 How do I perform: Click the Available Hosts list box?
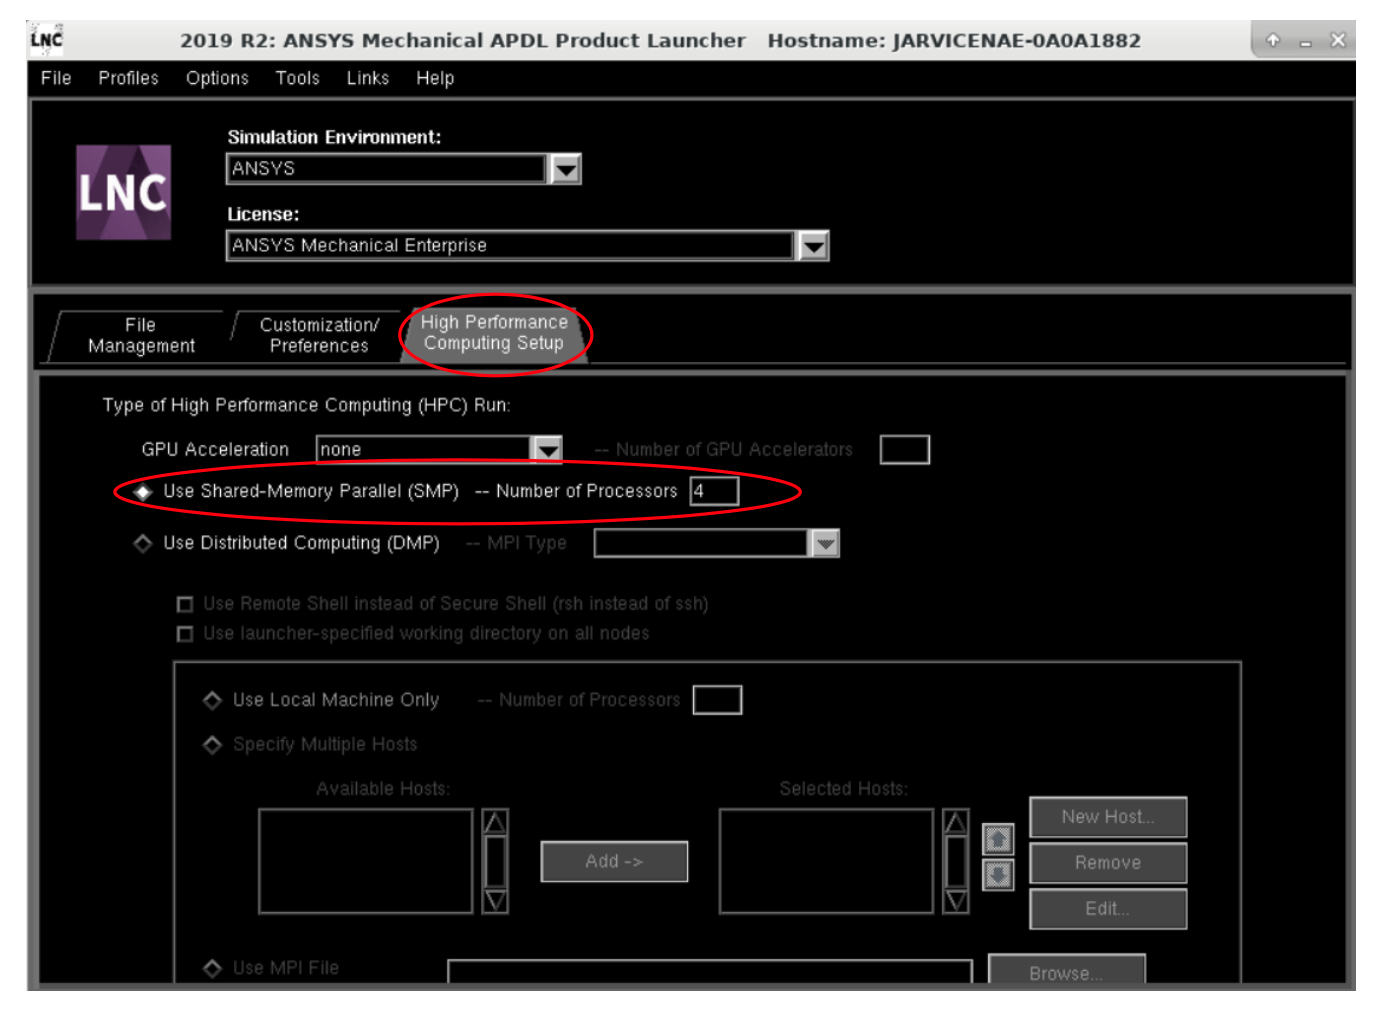[366, 862]
